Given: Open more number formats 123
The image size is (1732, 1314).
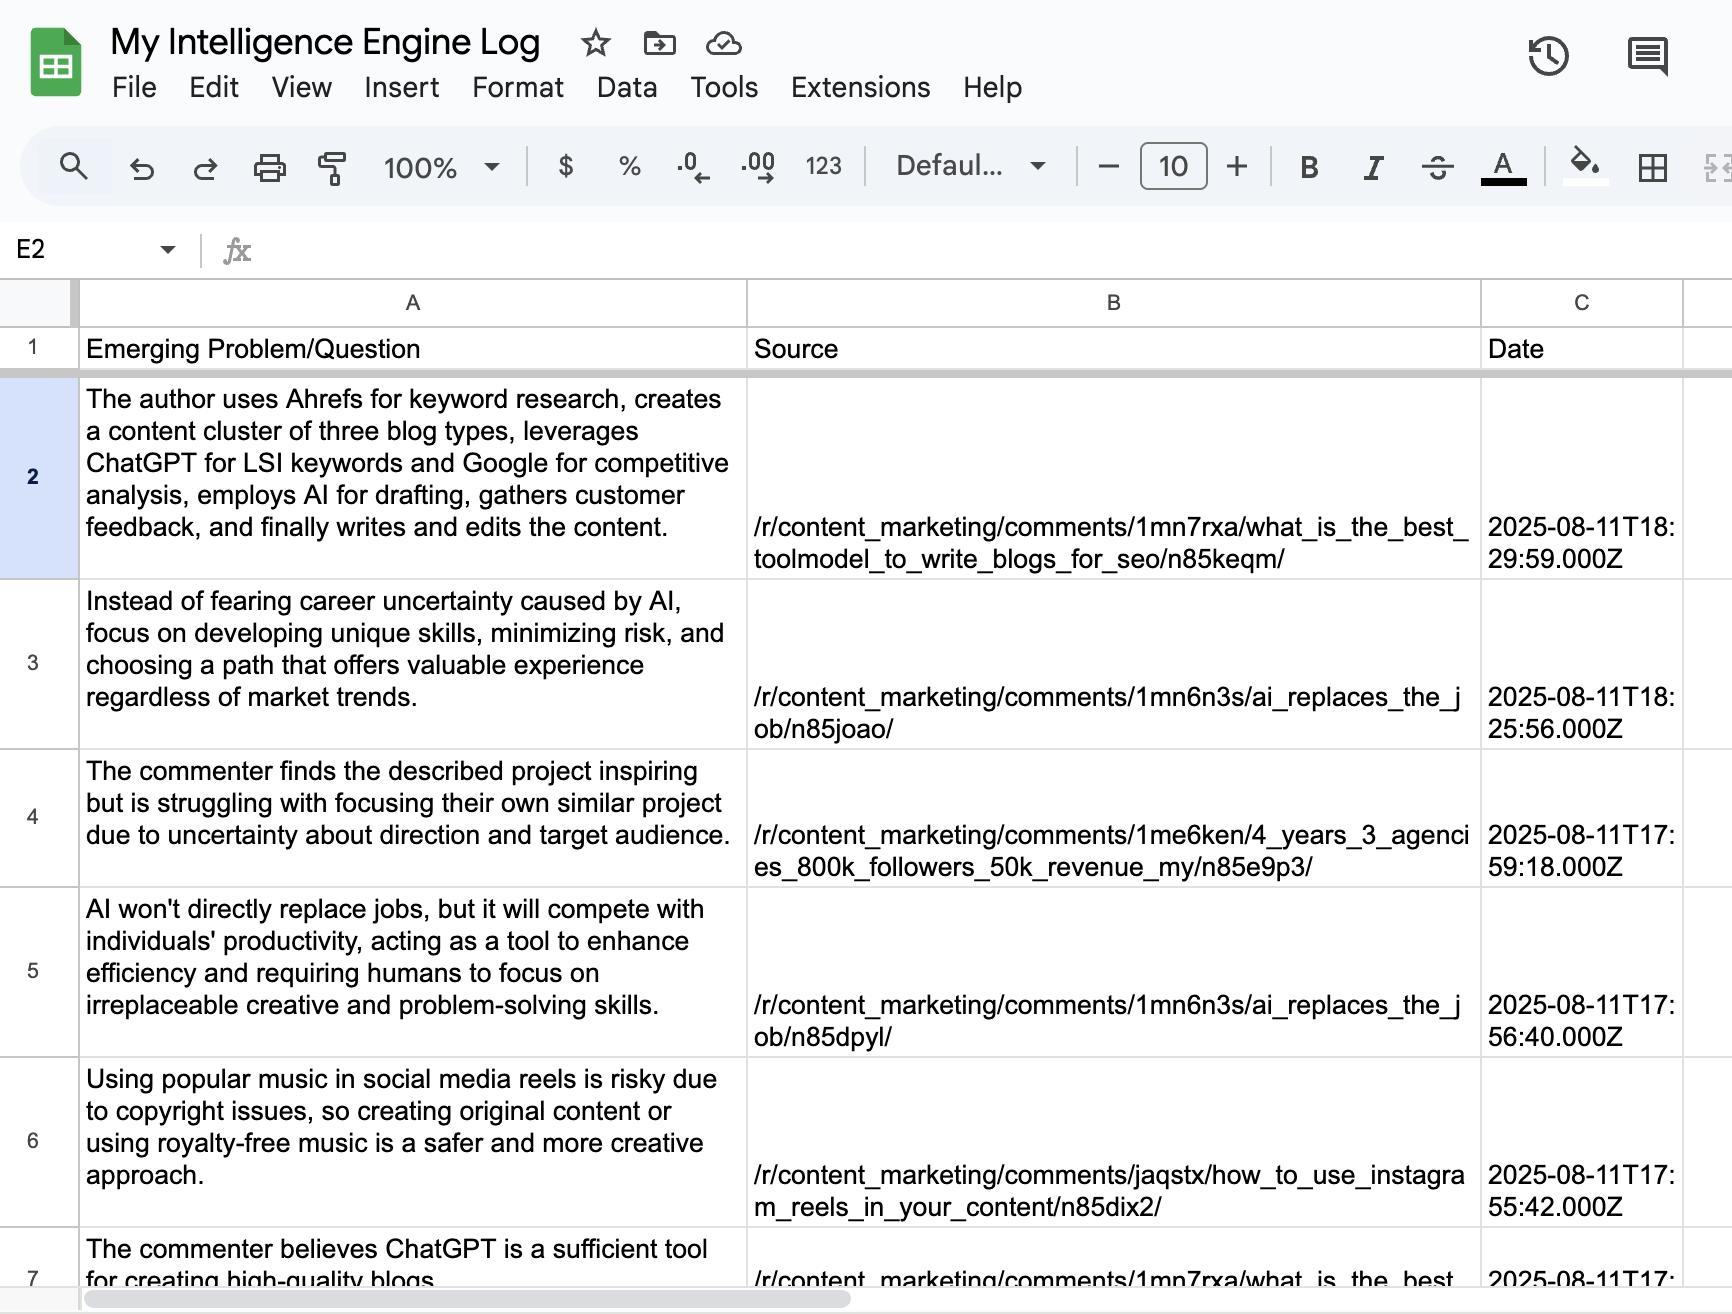Looking at the screenshot, I should point(824,166).
